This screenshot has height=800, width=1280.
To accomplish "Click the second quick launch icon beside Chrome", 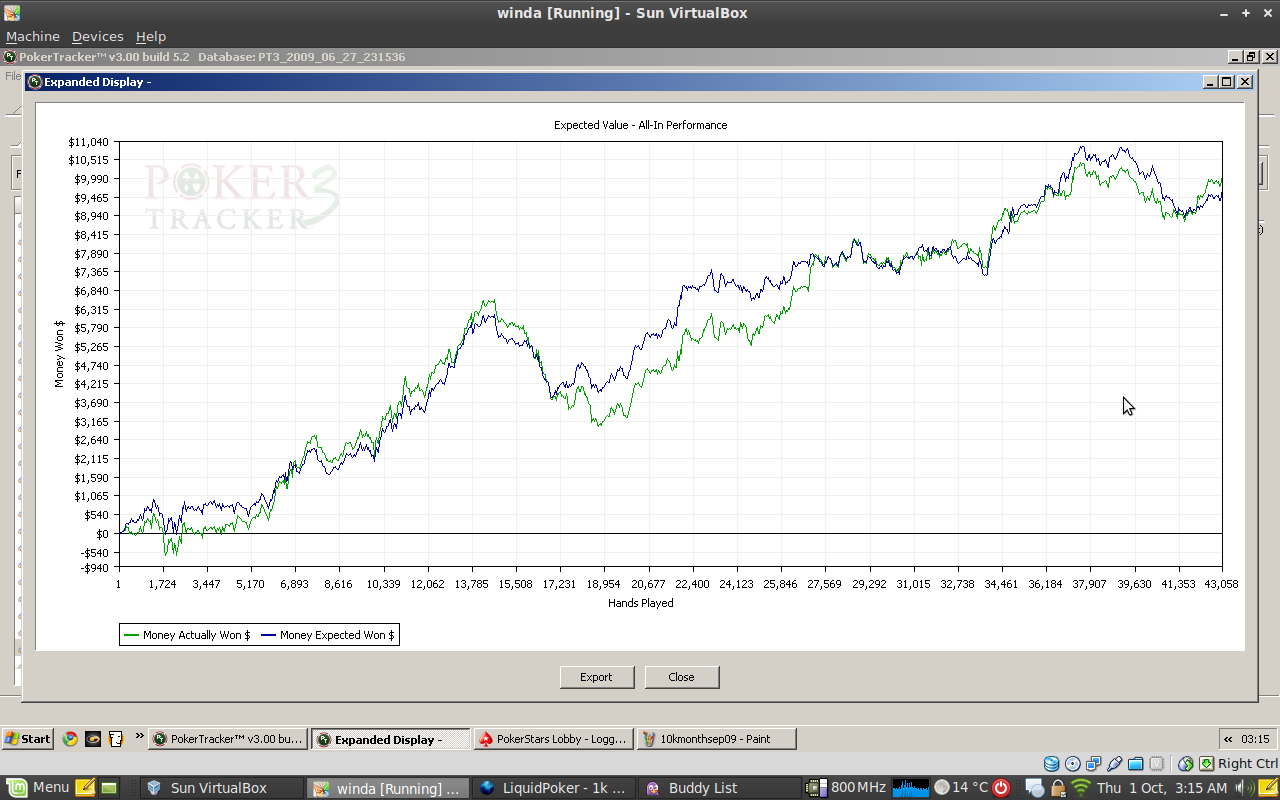I will click(x=93, y=739).
